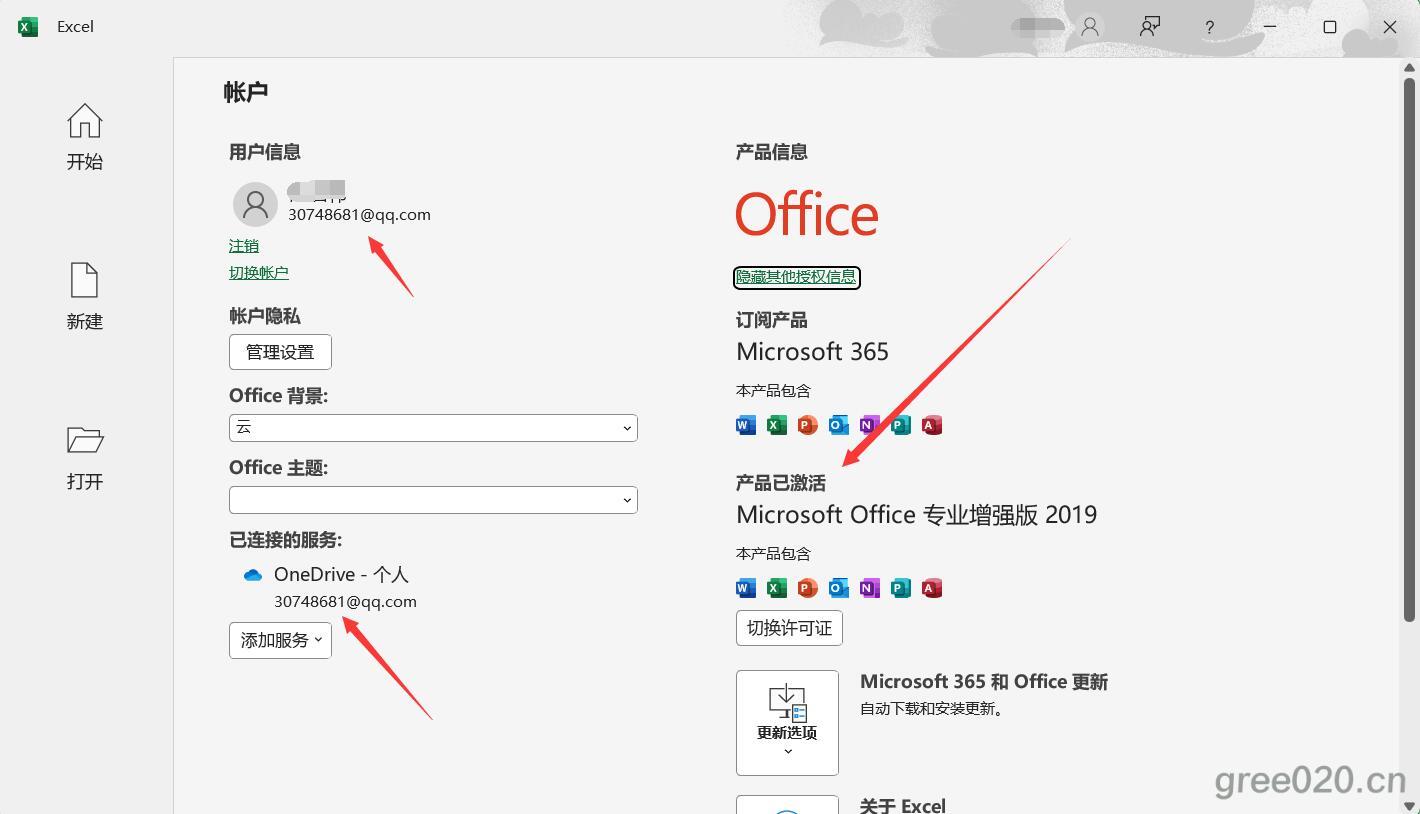Image resolution: width=1420 pixels, height=814 pixels.
Task: Click the "Microsoft 365" subscription product name
Action: (812, 352)
